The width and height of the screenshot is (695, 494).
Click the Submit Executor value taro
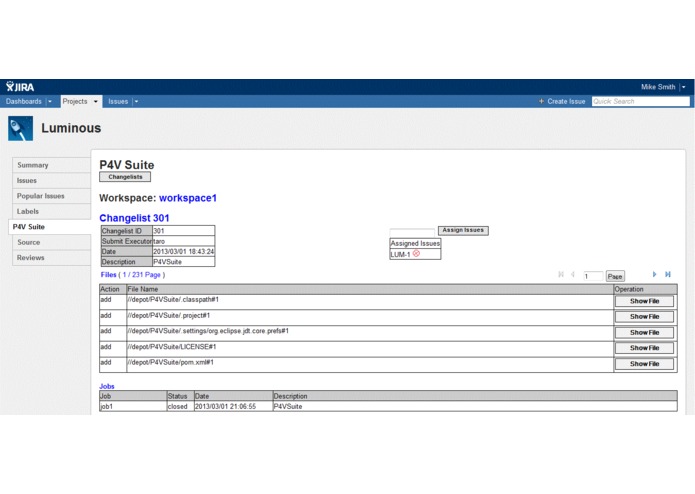184,241
